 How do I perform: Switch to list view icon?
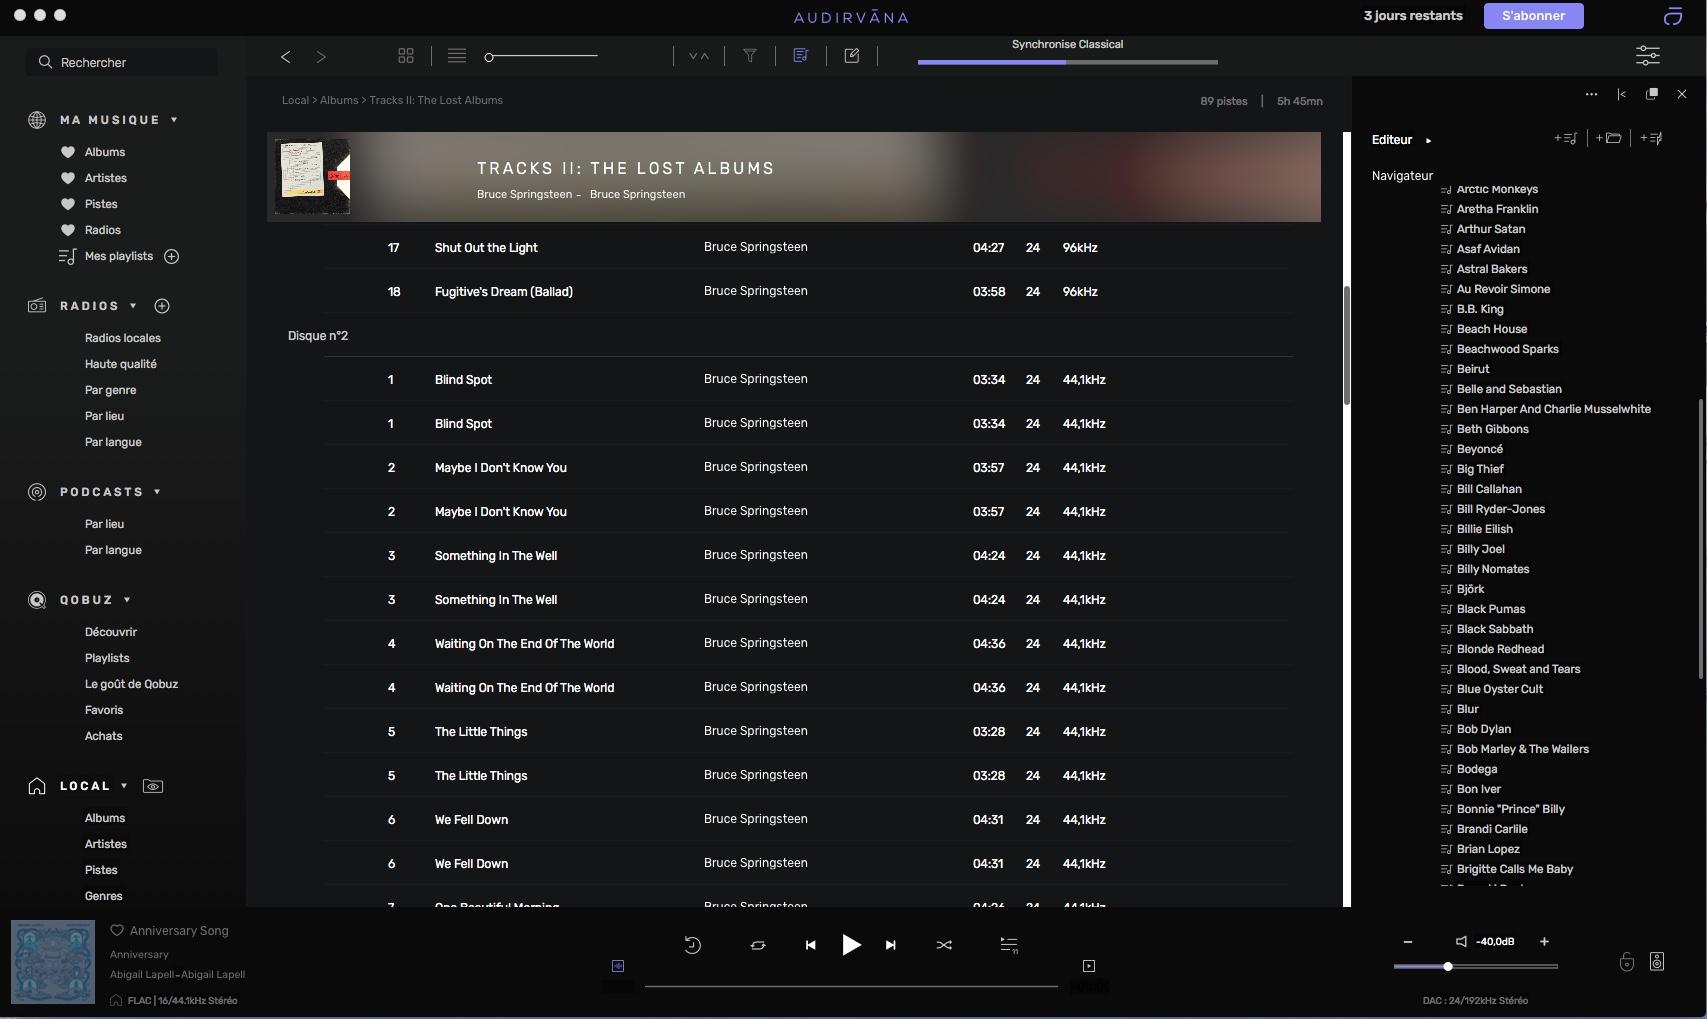pyautogui.click(x=457, y=56)
